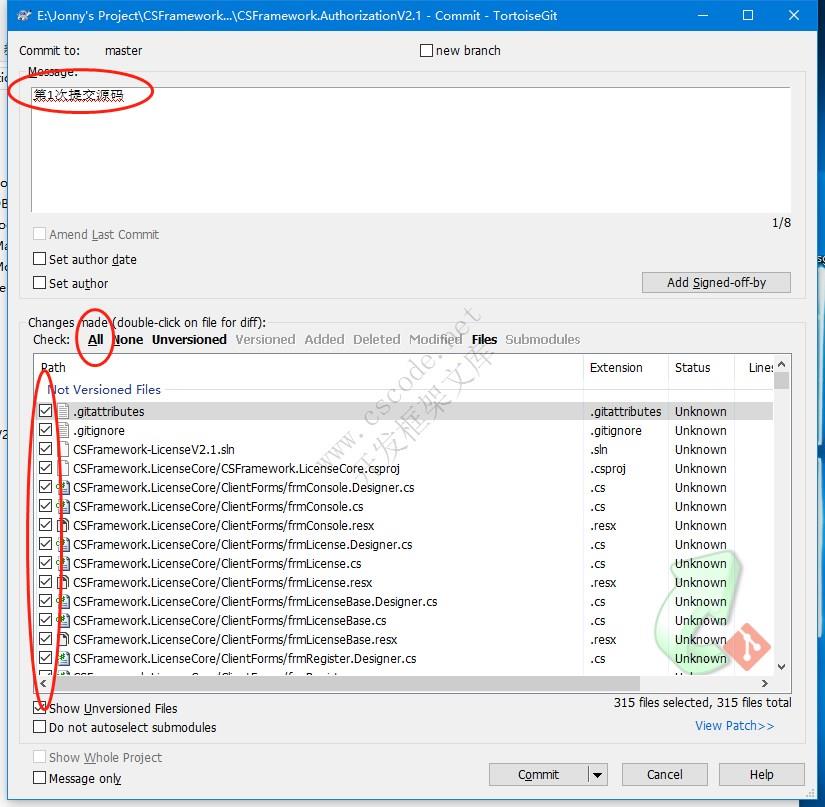The image size is (825, 807).
Task: Click the .gitattributes file icon
Action: (x=63, y=411)
